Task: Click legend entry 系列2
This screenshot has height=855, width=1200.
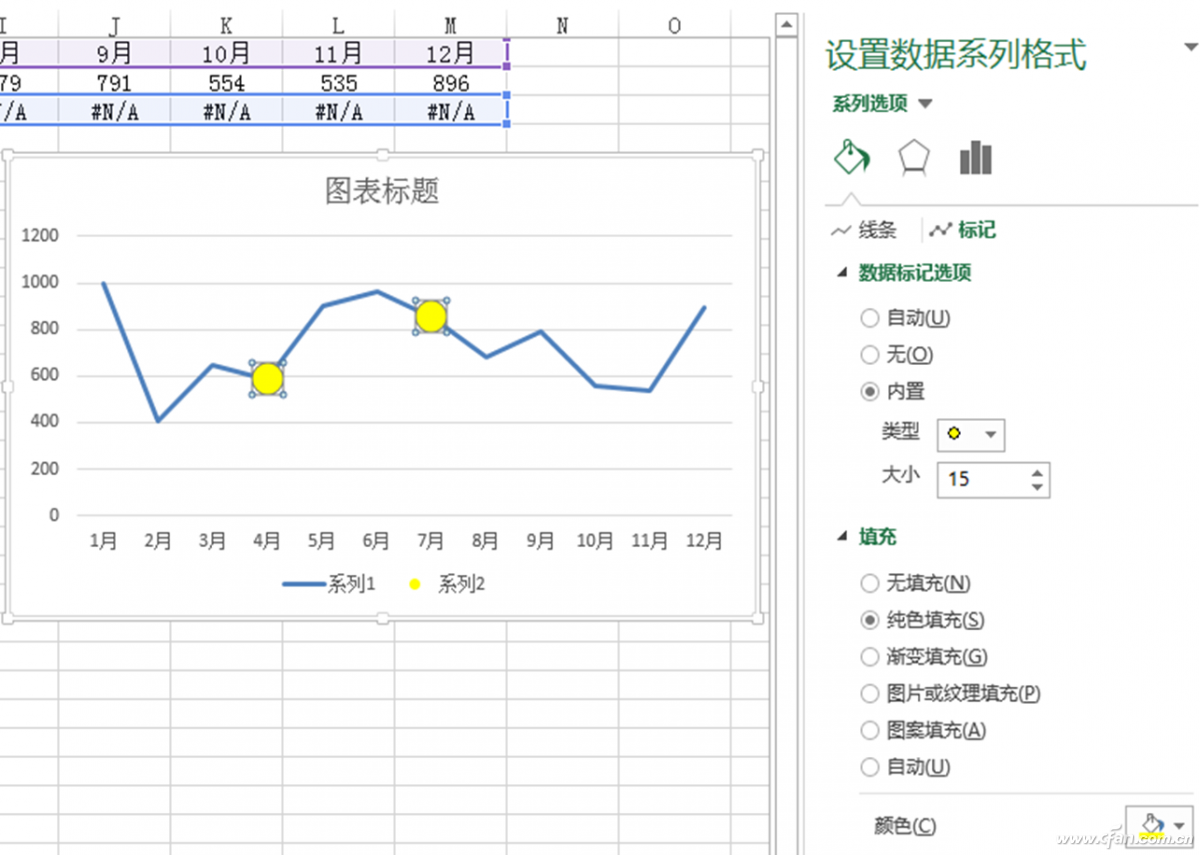Action: click(x=448, y=585)
